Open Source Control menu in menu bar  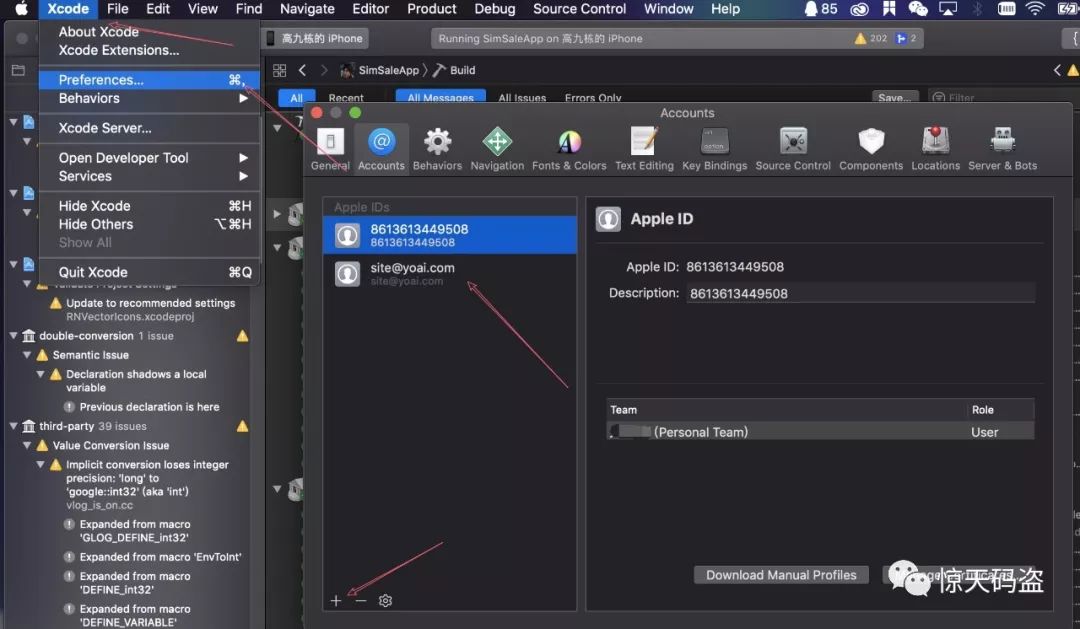coord(579,9)
